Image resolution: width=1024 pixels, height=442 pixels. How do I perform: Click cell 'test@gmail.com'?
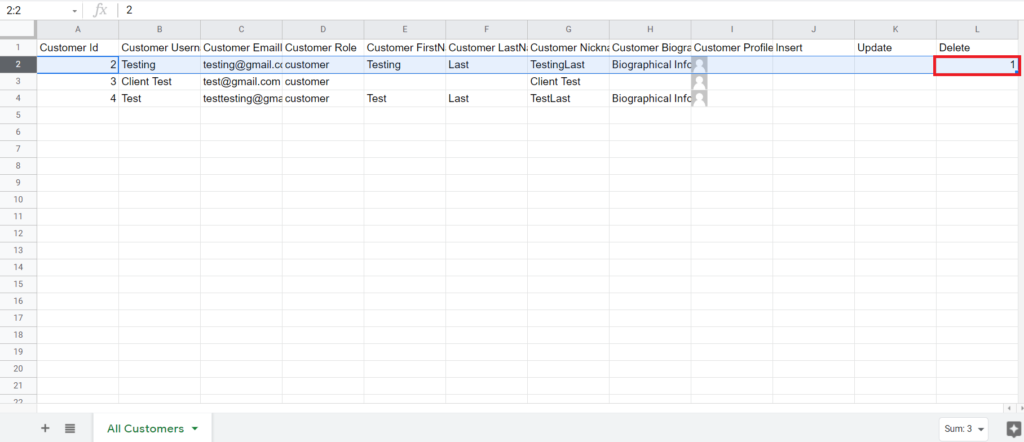click(241, 82)
